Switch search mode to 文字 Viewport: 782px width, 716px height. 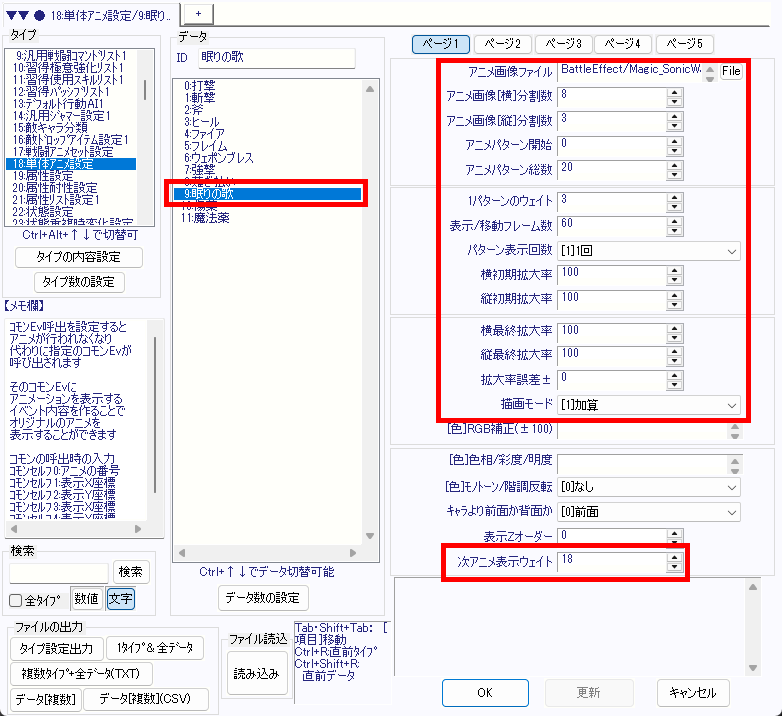click(120, 599)
